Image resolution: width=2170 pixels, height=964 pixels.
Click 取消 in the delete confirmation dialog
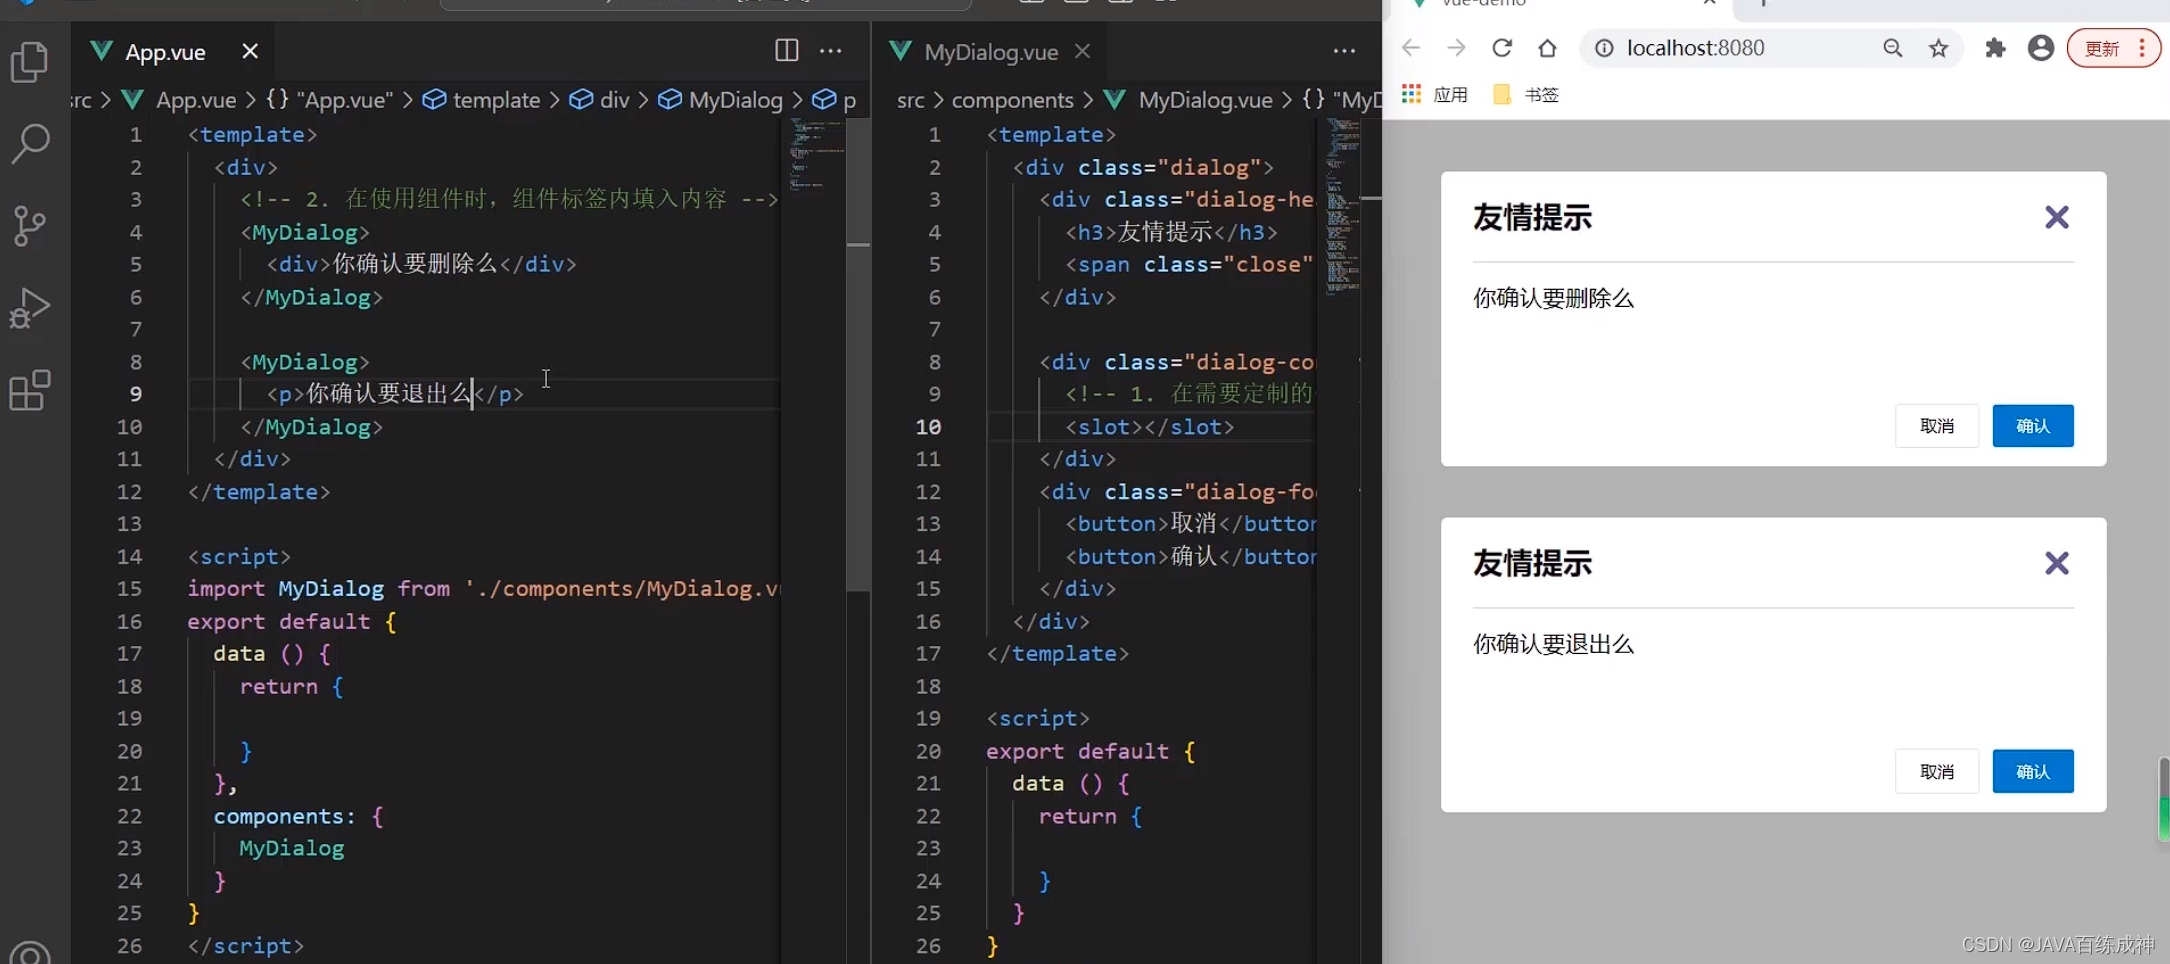tap(1937, 426)
